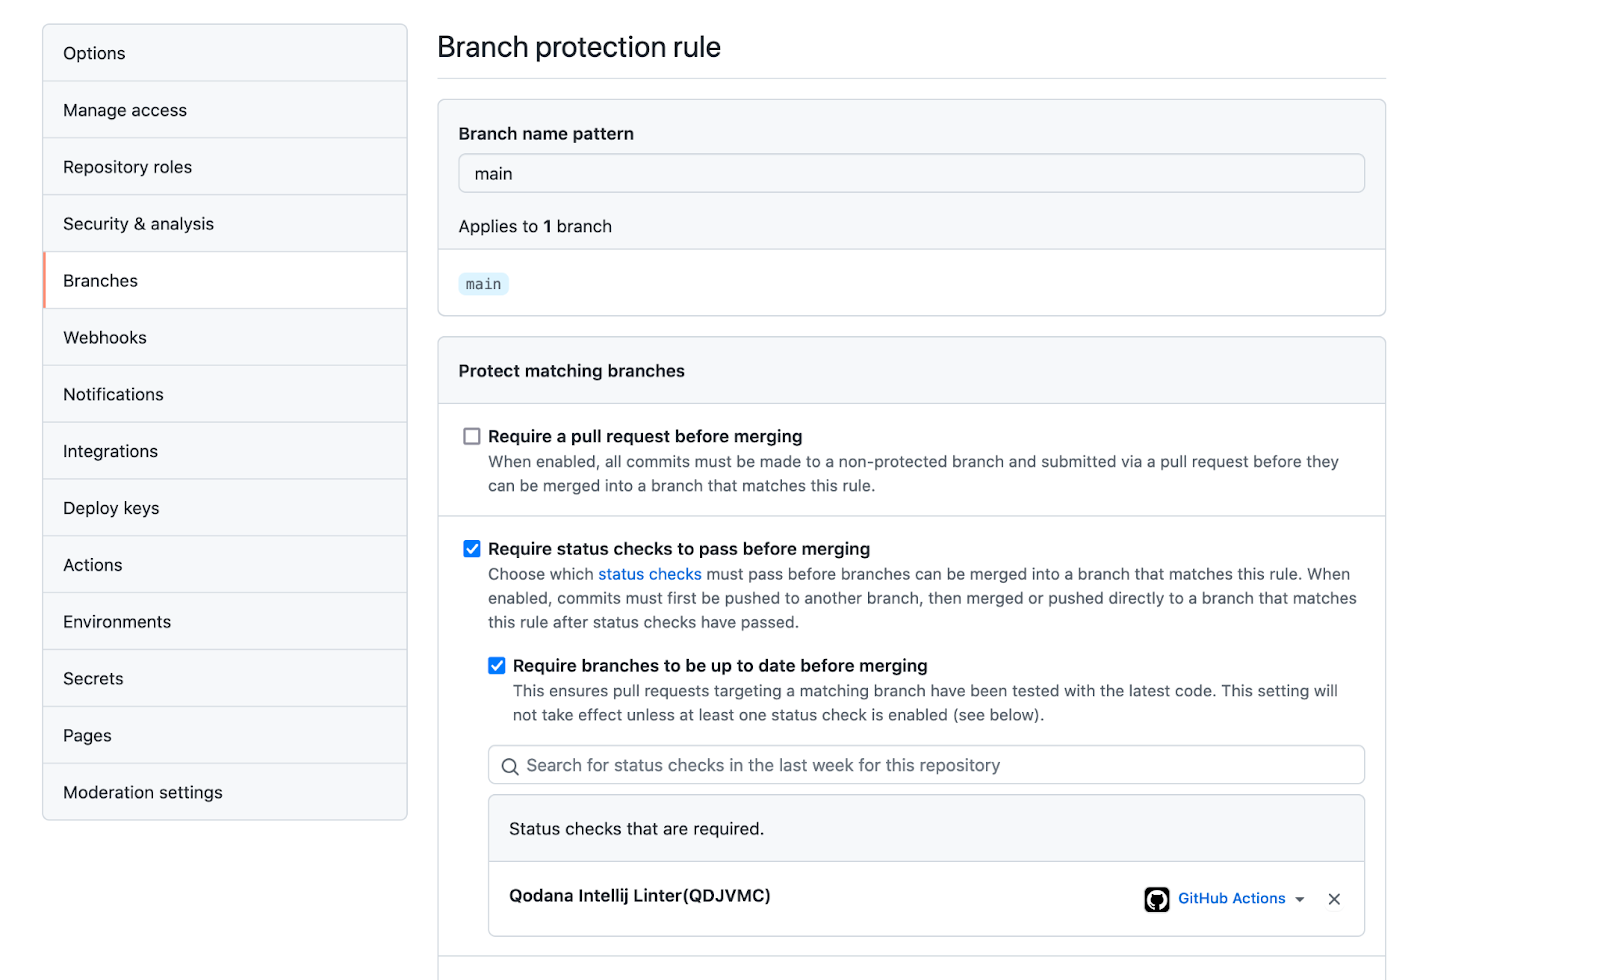This screenshot has width=1600, height=980.
Task: Click the main branch label
Action: (x=483, y=284)
